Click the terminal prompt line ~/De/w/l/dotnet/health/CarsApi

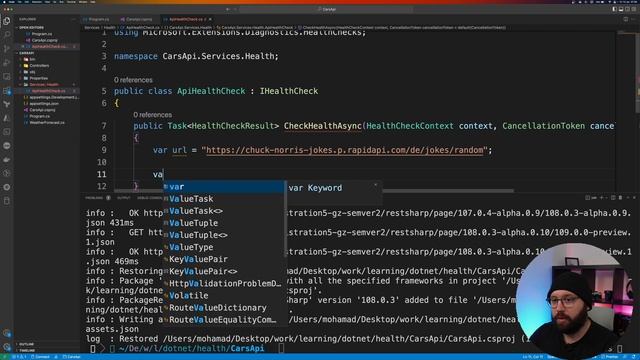191,349
